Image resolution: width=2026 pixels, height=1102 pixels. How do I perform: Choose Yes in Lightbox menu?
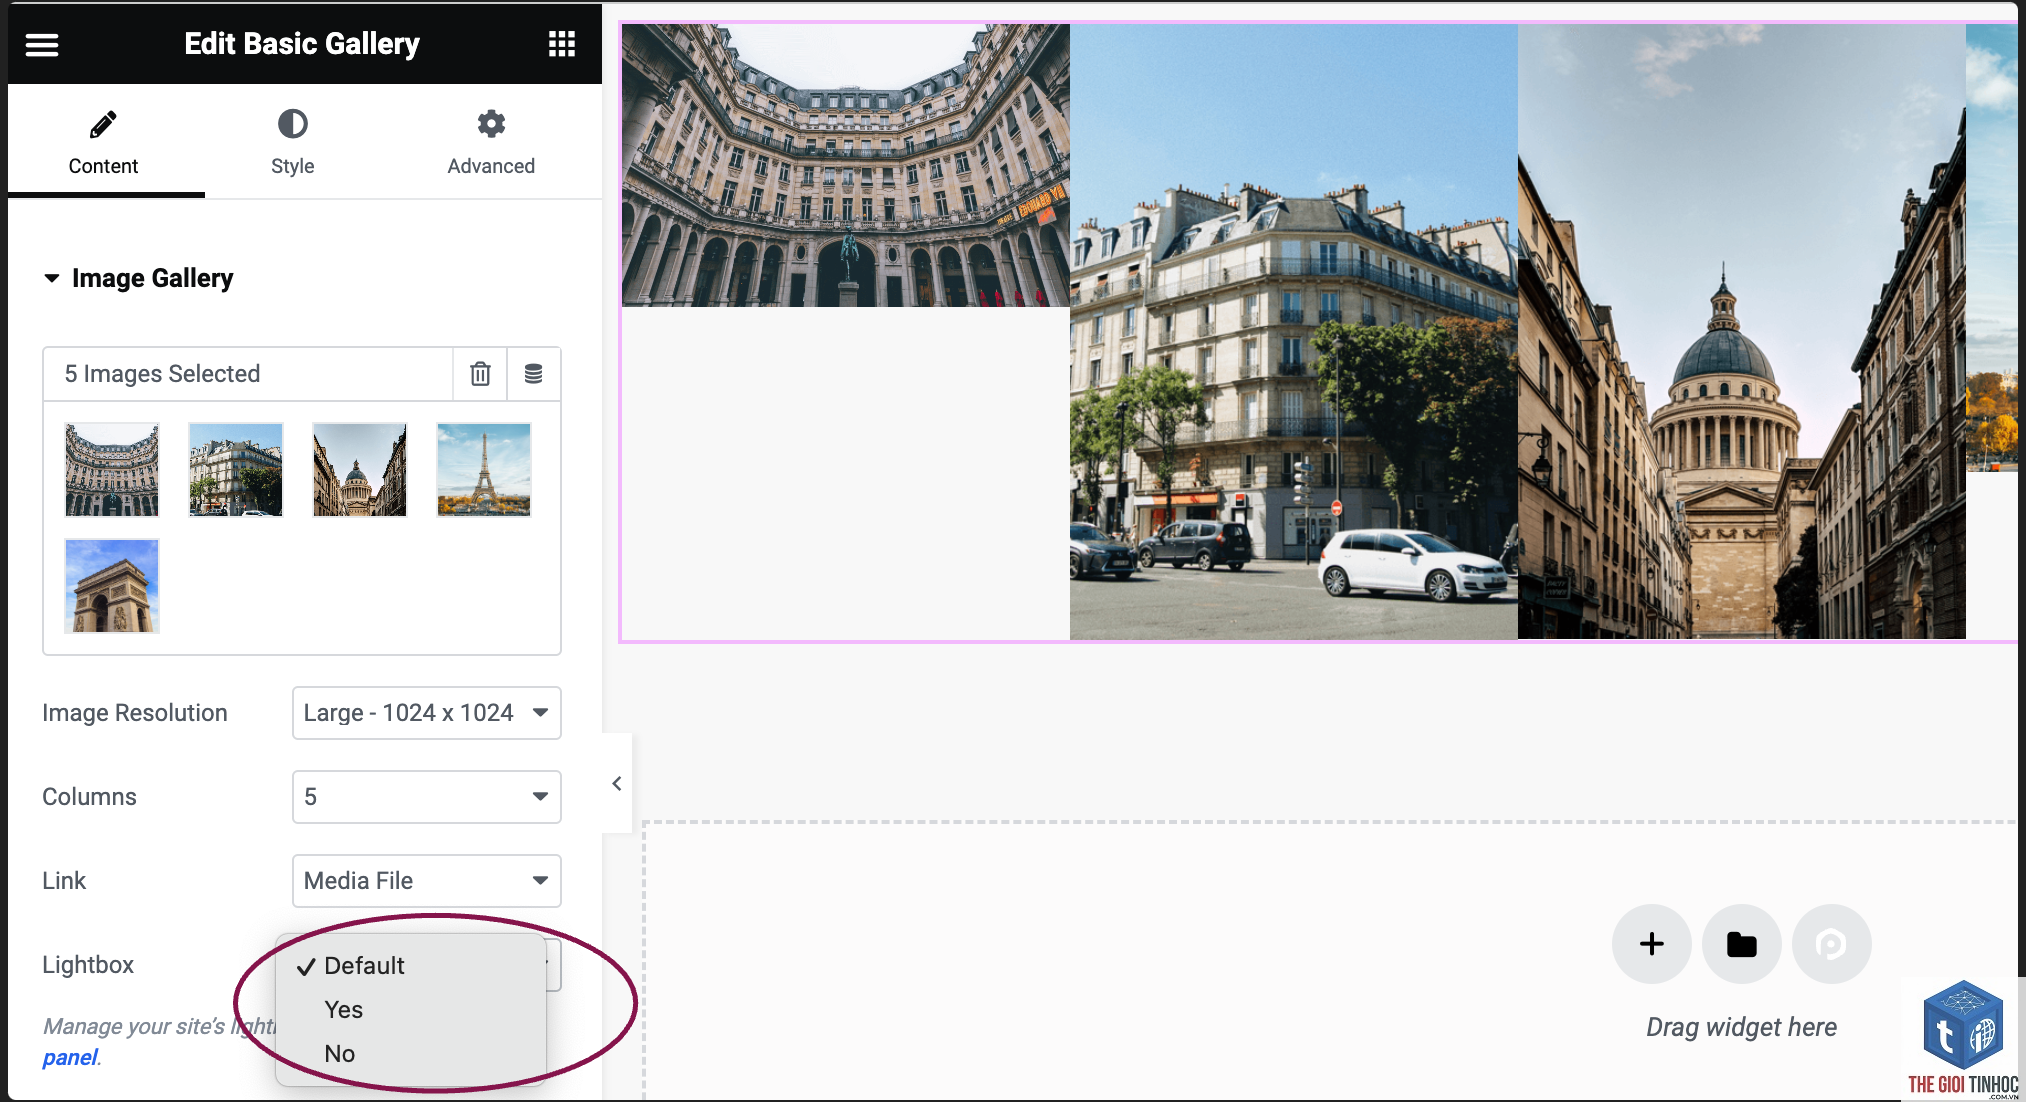(x=411, y=1010)
